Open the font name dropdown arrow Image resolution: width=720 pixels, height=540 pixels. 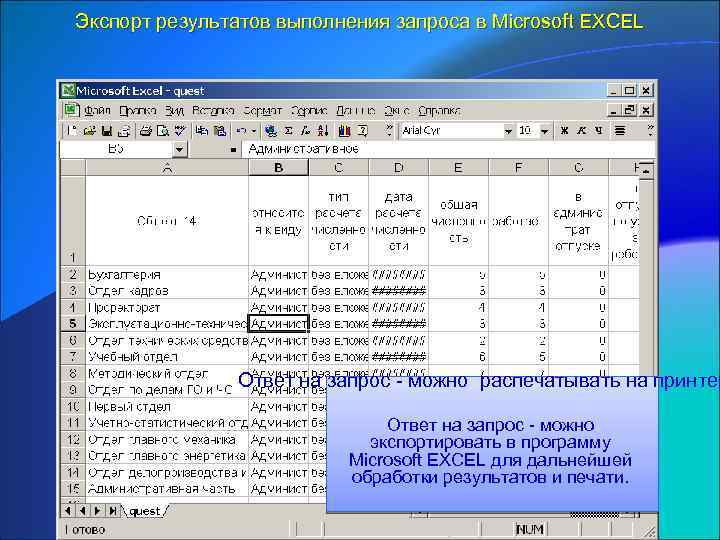pyautogui.click(x=508, y=131)
